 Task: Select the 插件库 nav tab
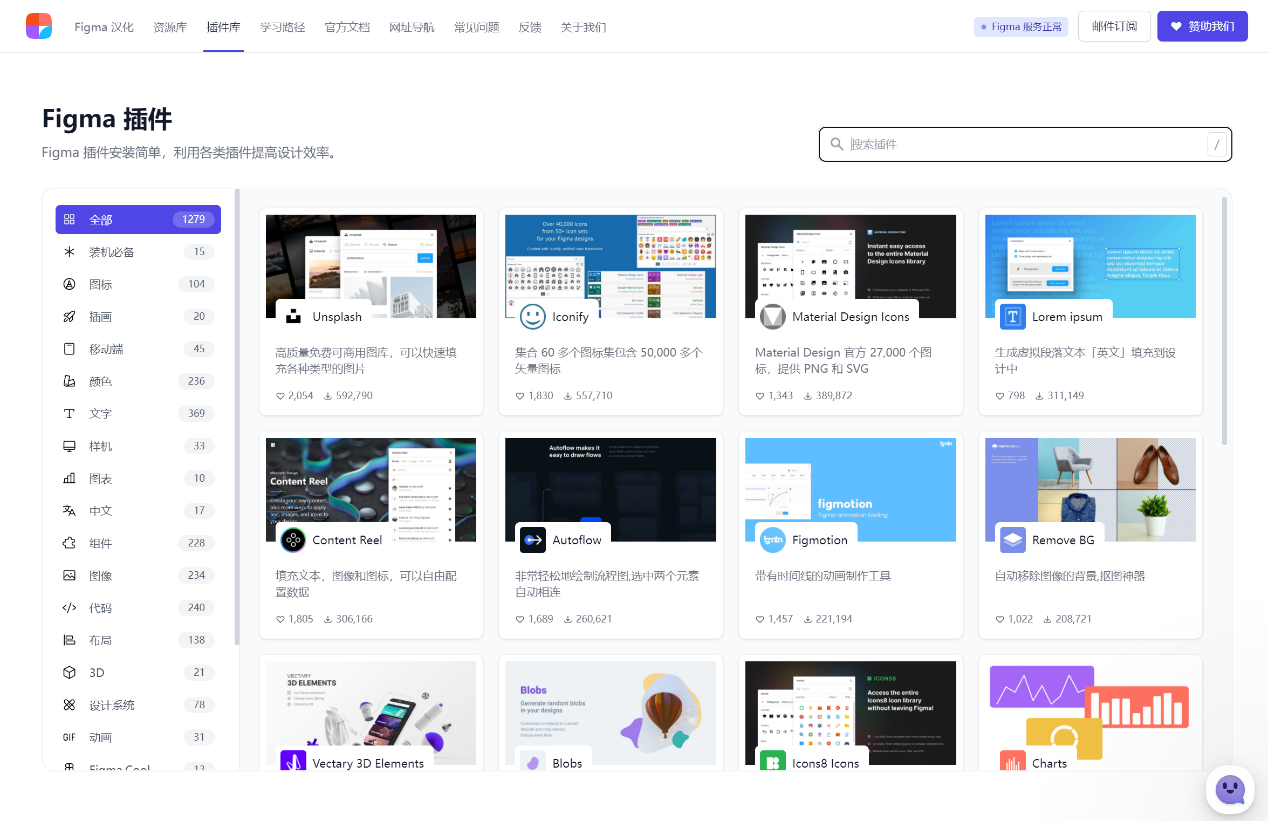pos(223,27)
